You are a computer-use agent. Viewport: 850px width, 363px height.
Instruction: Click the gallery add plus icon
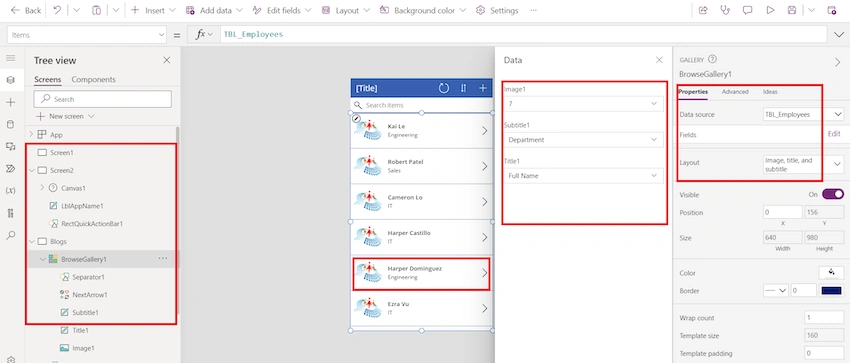482,88
